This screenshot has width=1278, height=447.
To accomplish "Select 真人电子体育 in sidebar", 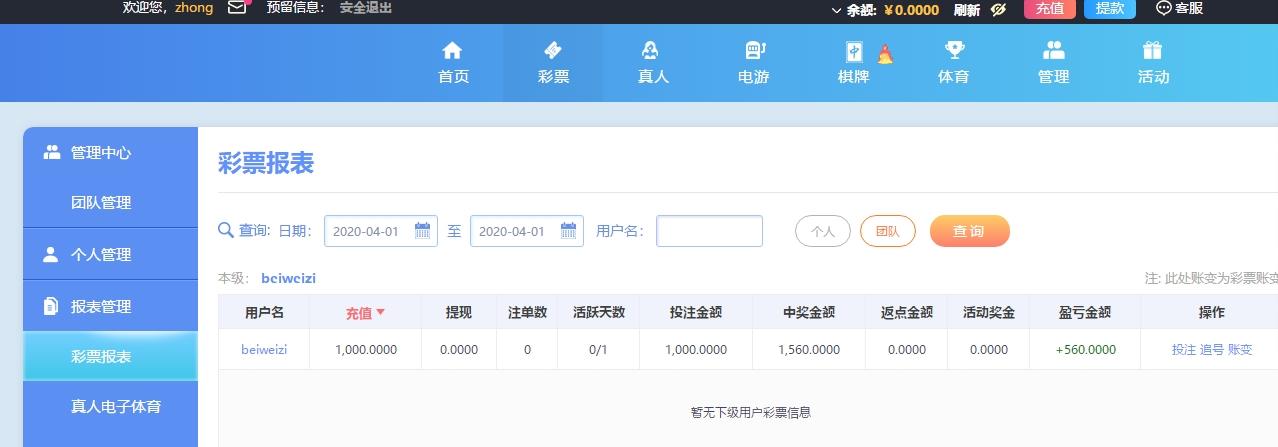I will tap(110, 406).
